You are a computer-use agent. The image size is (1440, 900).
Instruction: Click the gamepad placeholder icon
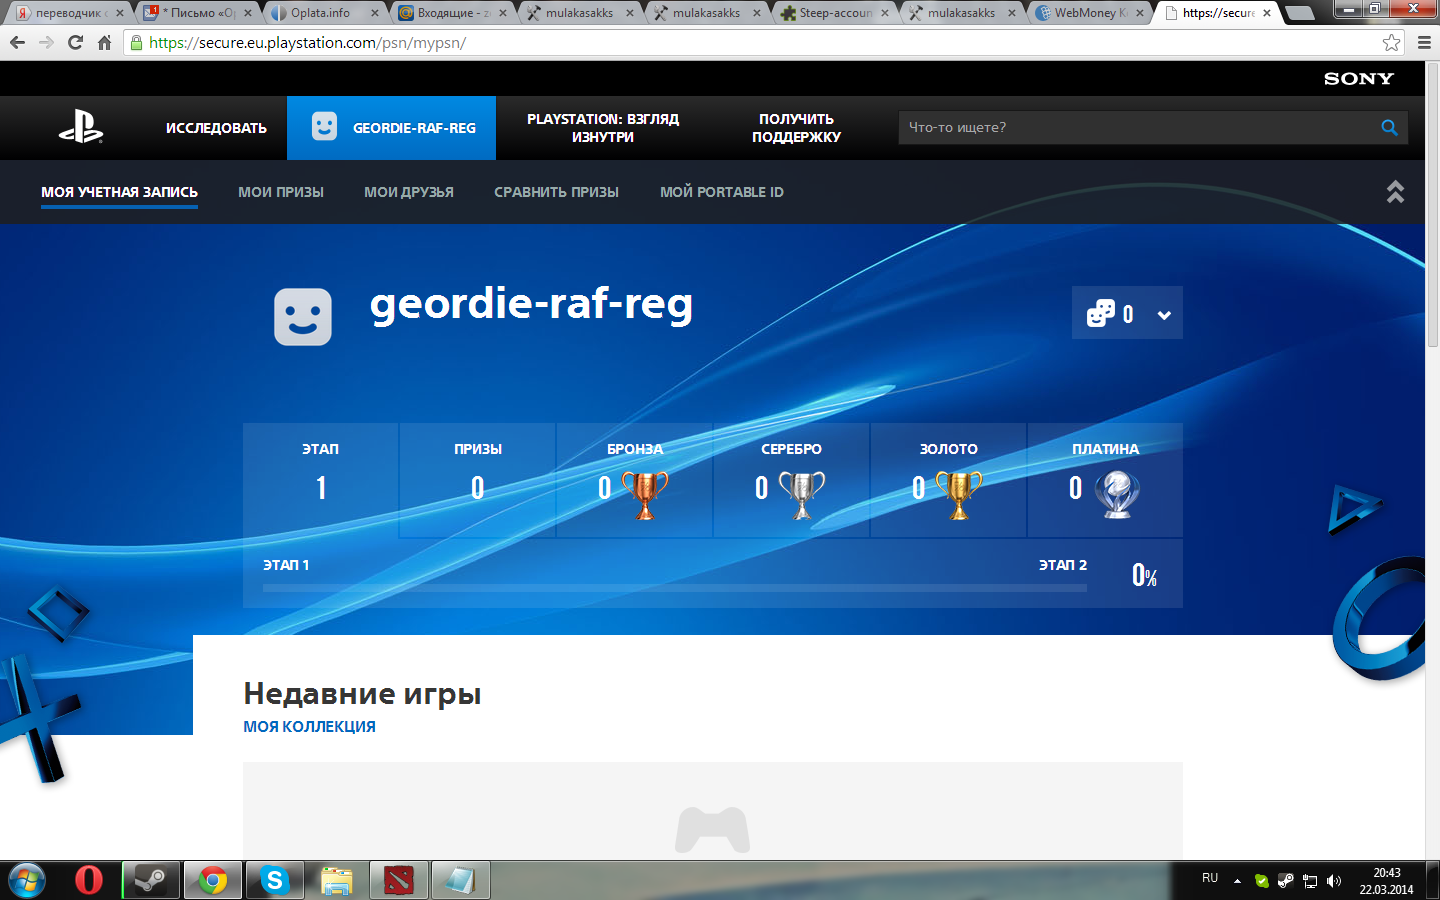[713, 829]
